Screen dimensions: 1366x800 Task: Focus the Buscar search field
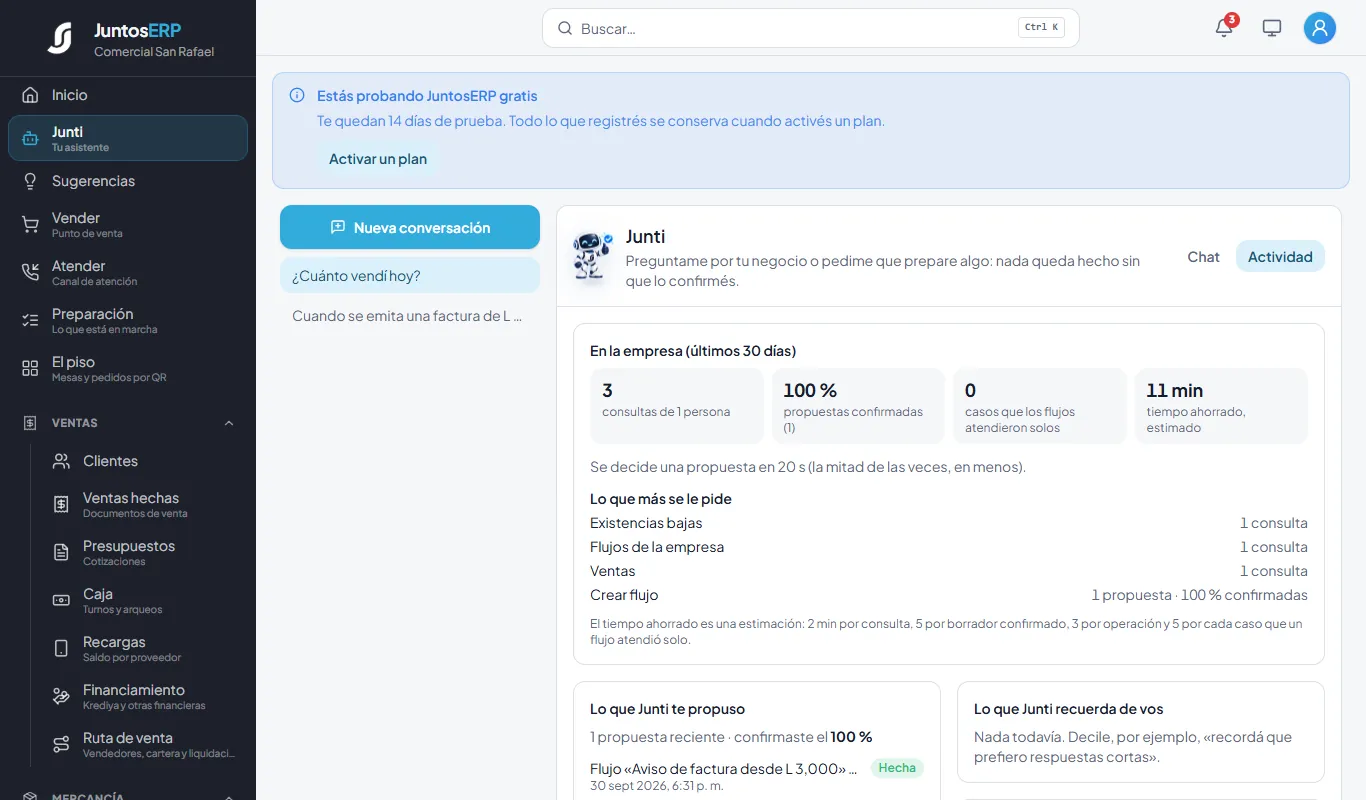point(810,28)
